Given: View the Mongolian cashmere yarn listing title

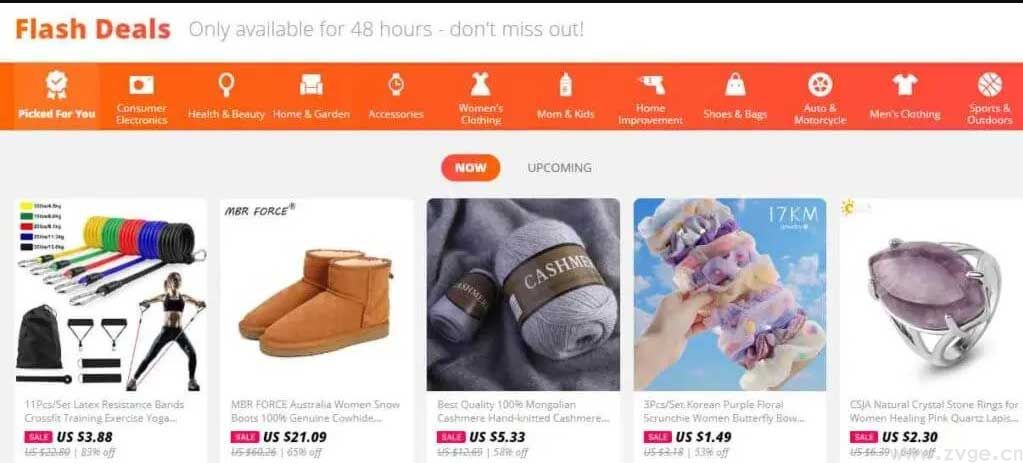Looking at the screenshot, I should click(523, 411).
